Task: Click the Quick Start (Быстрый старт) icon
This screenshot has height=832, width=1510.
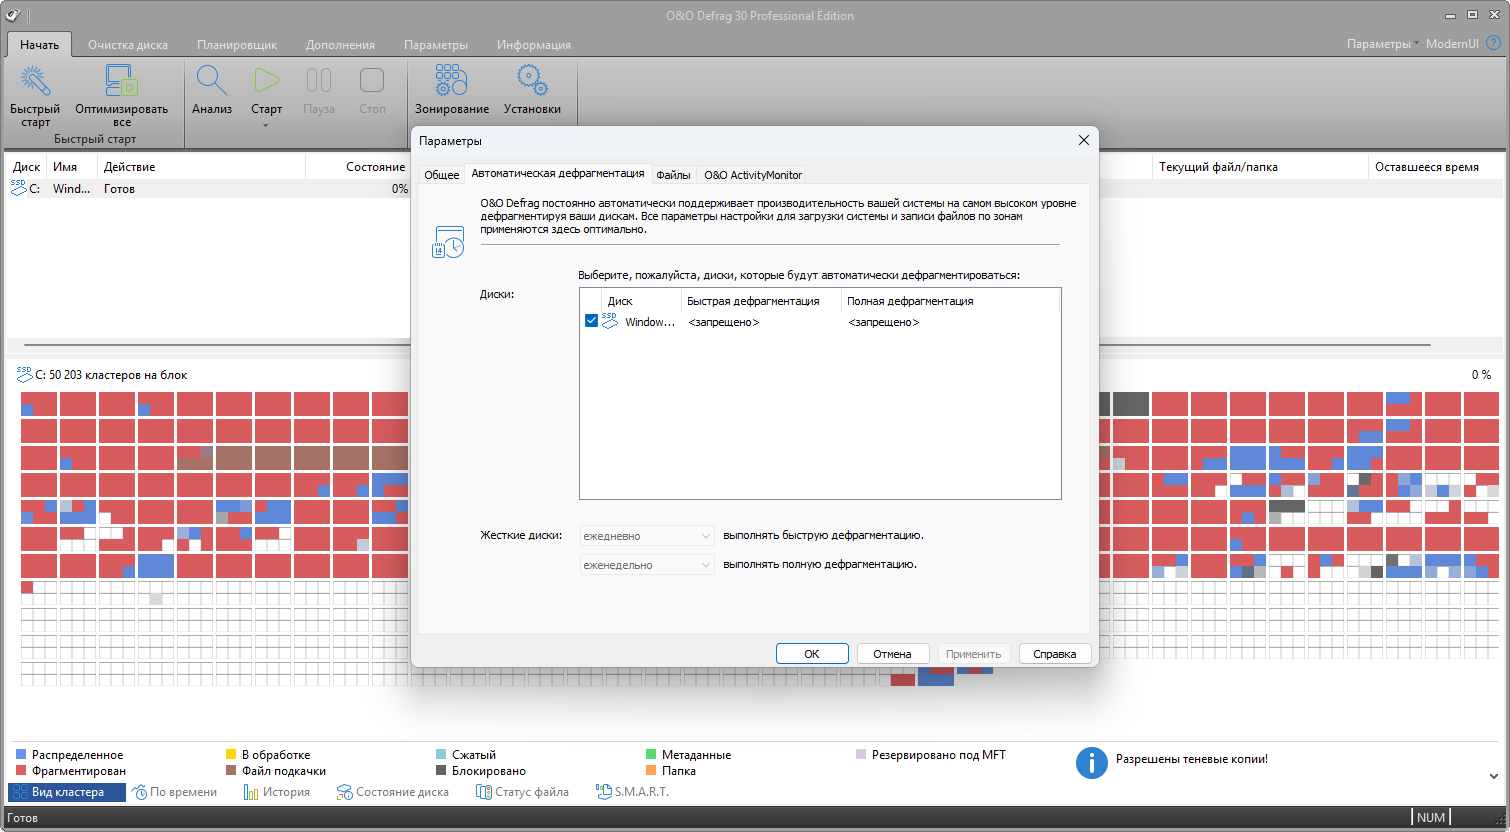Action: (x=35, y=82)
